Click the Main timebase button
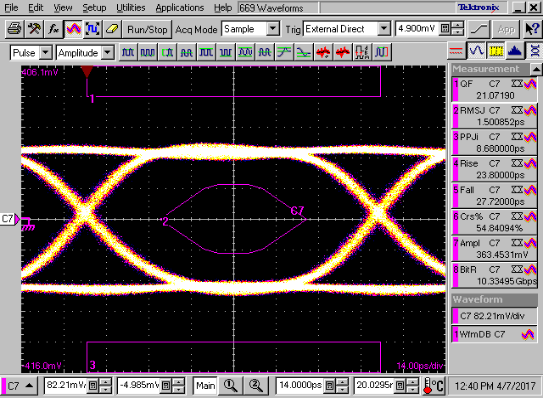The height and width of the screenshot is (399, 544). [205, 385]
